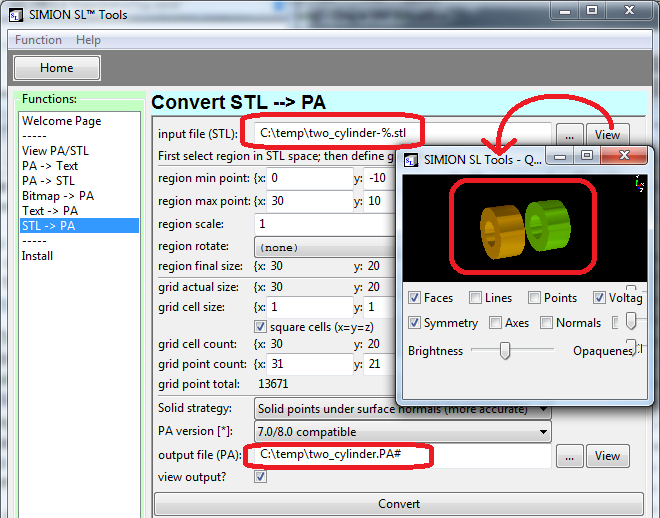
Task: Select Bitmap -> PA function
Action: 58,196
